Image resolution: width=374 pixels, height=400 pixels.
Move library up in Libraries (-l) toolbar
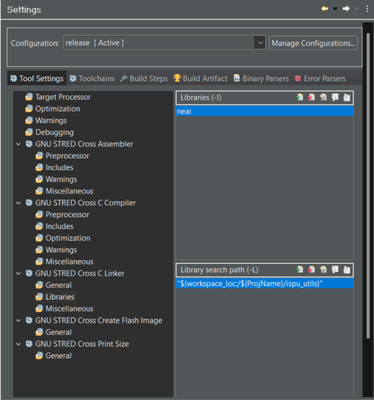[335, 97]
